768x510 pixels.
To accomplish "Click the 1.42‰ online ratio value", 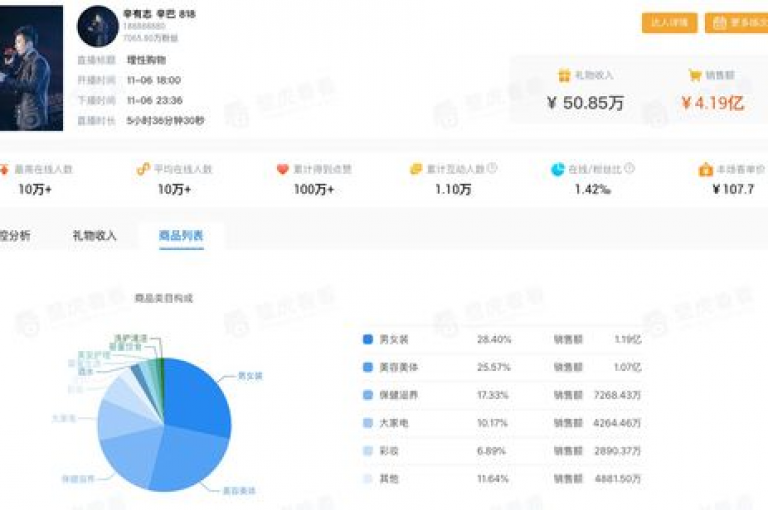I will click(593, 189).
